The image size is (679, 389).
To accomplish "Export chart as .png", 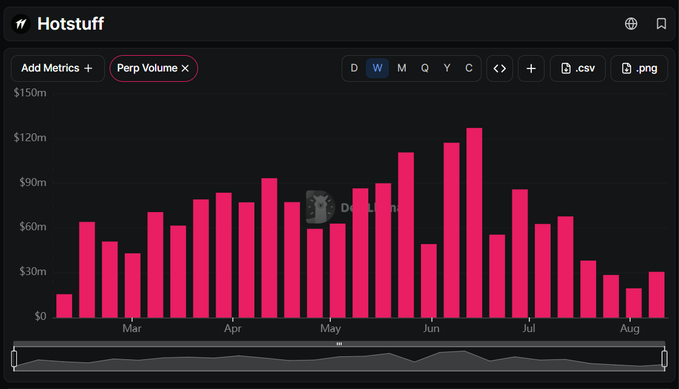I will (639, 68).
